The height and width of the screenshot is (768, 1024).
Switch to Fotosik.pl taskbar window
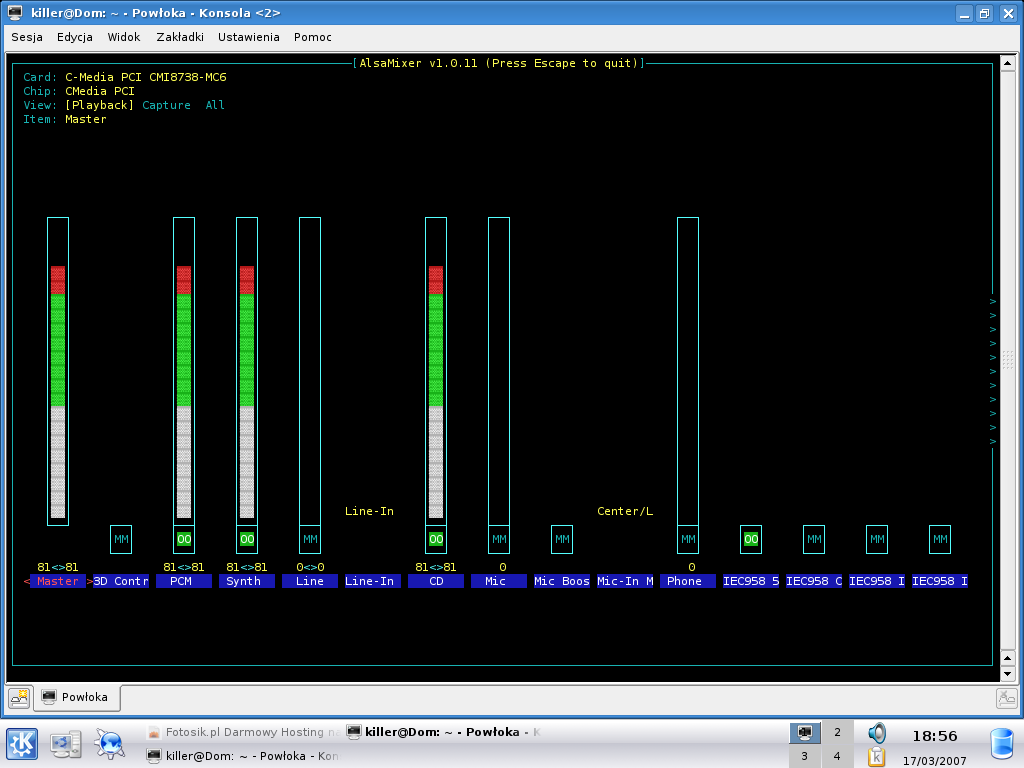click(x=243, y=732)
